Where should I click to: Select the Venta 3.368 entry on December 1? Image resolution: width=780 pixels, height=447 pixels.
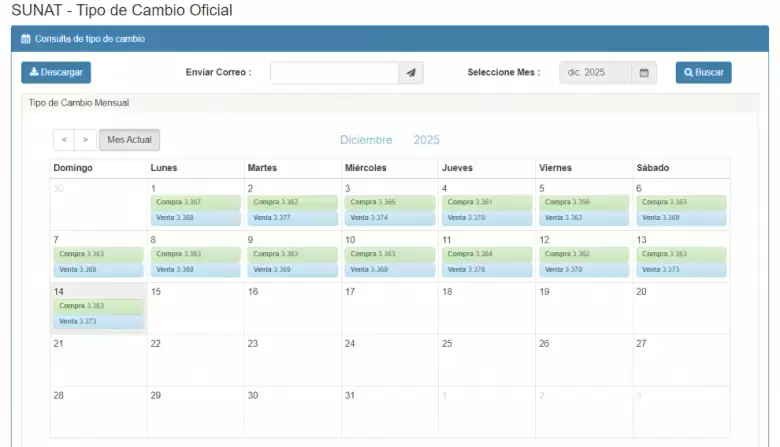pyautogui.click(x=195, y=217)
